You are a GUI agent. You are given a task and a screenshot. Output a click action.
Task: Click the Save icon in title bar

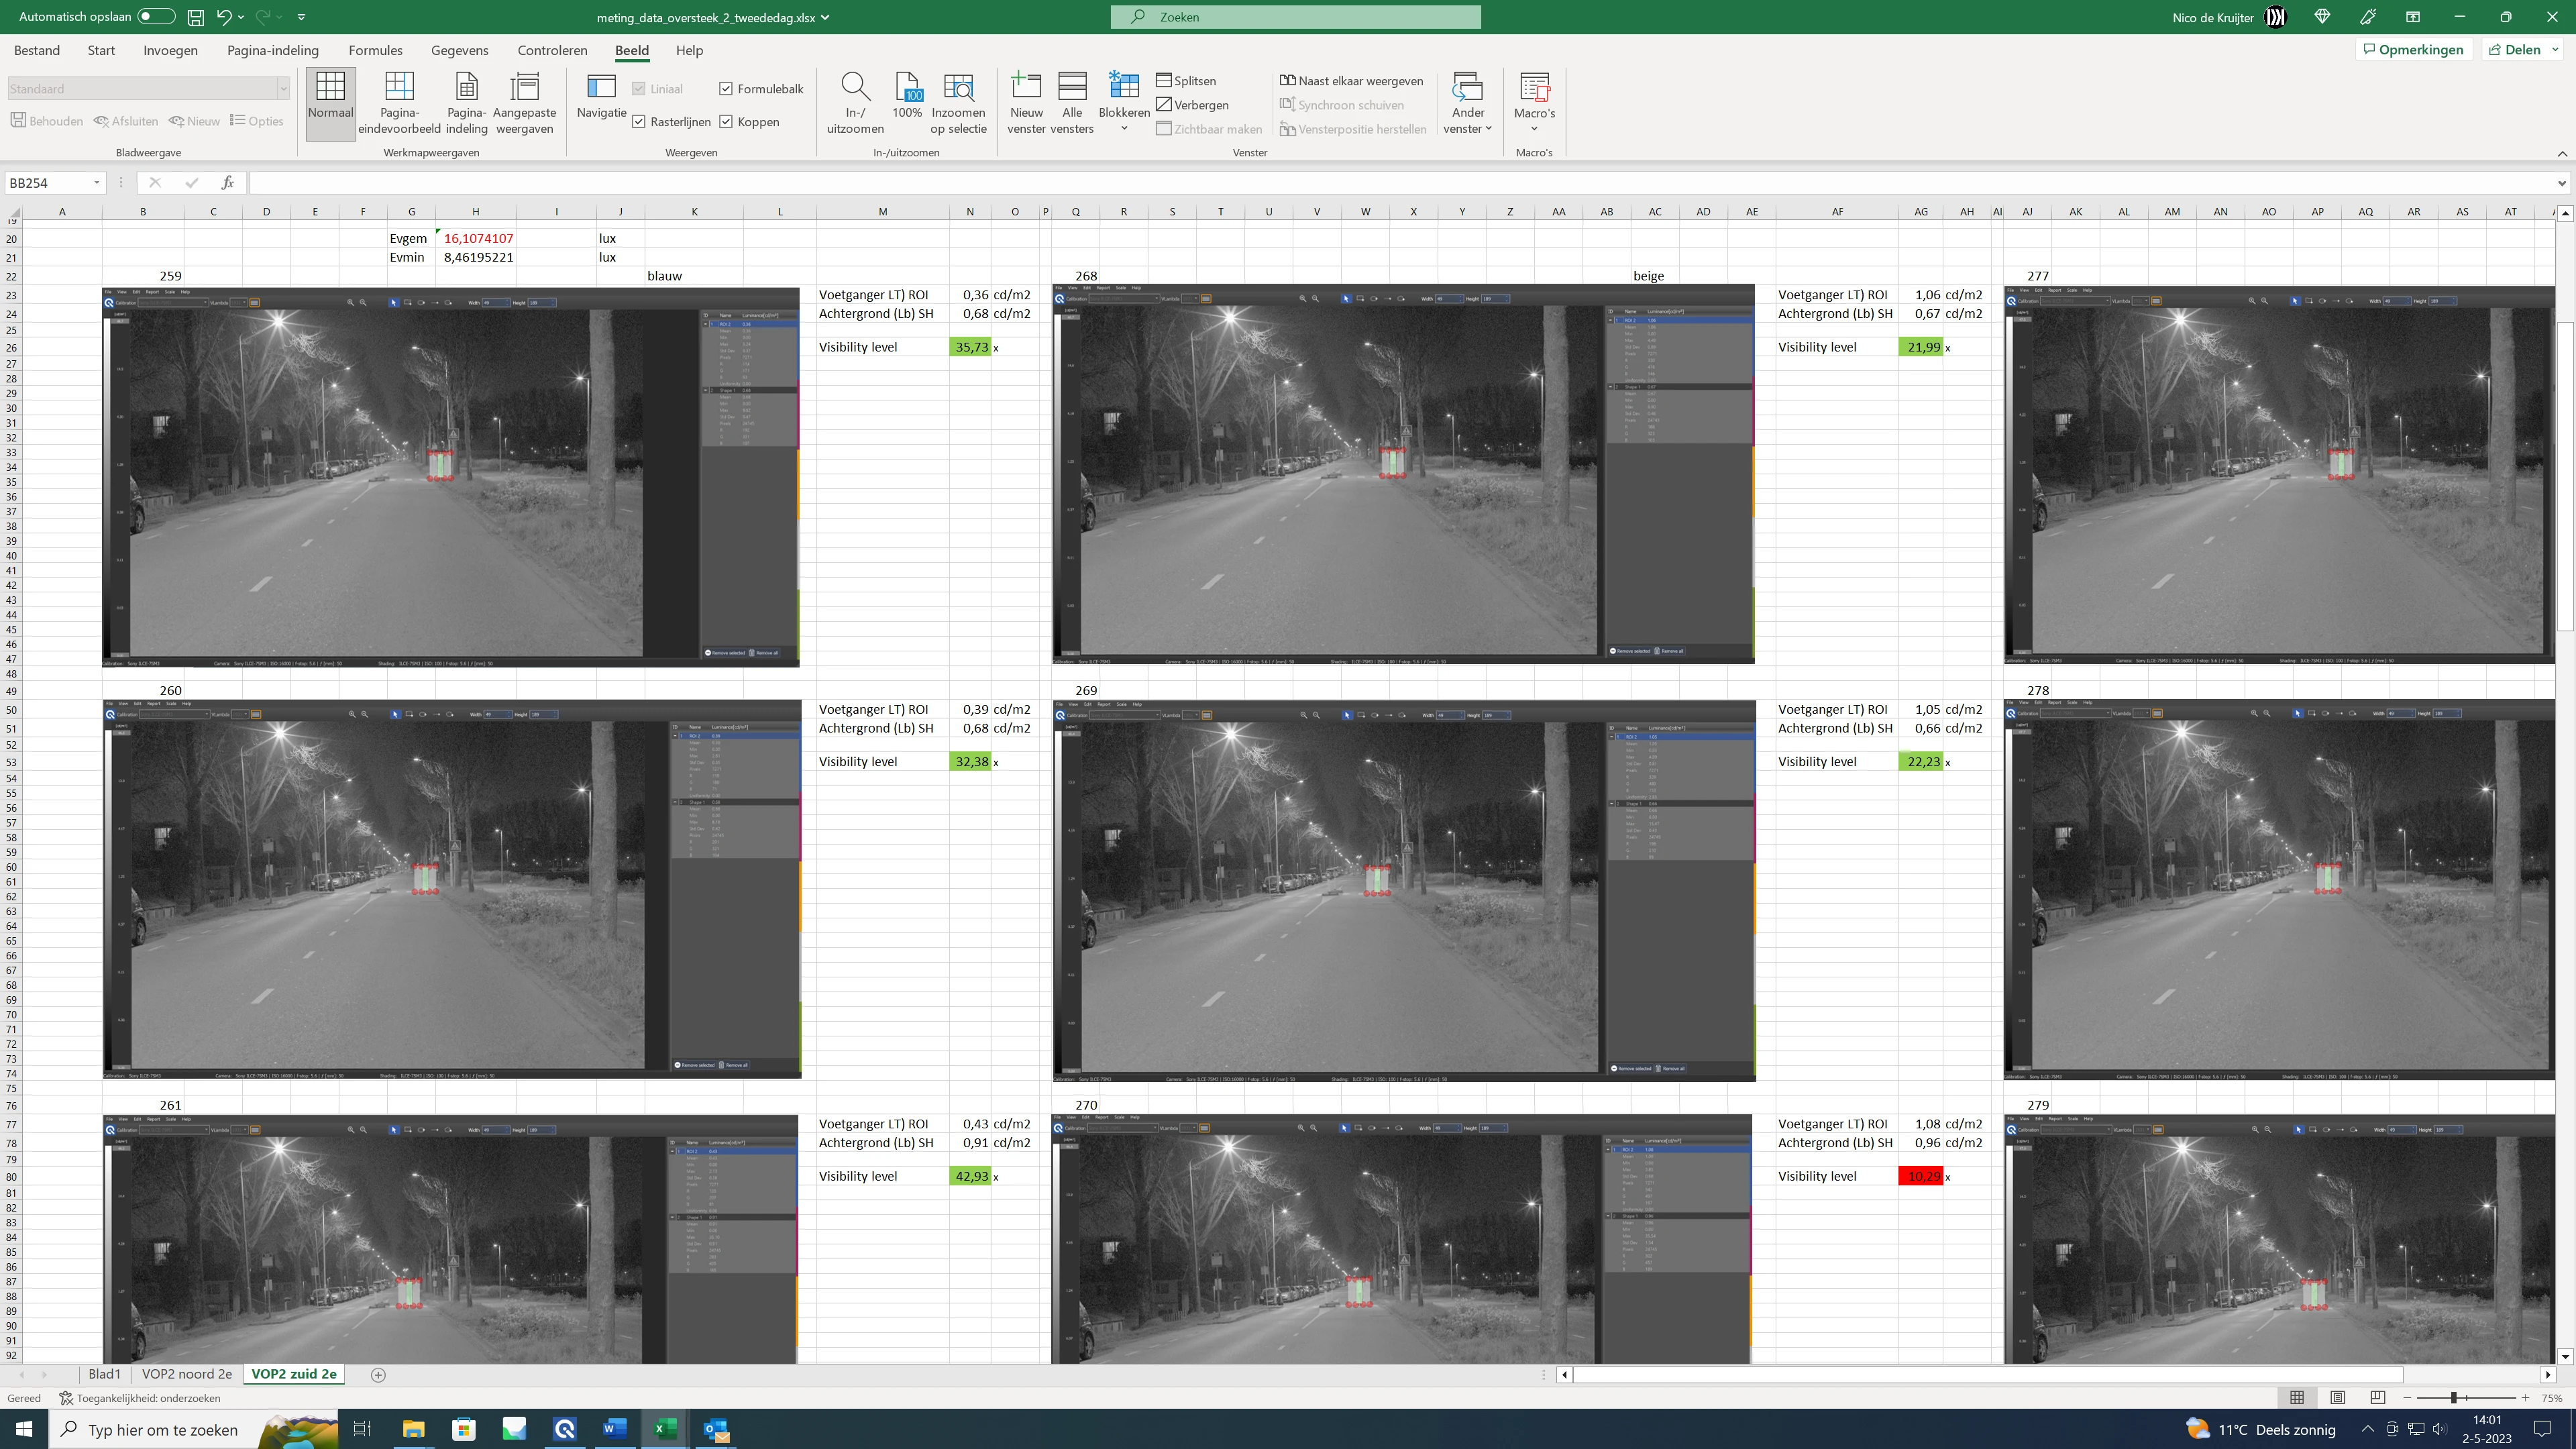coord(196,17)
